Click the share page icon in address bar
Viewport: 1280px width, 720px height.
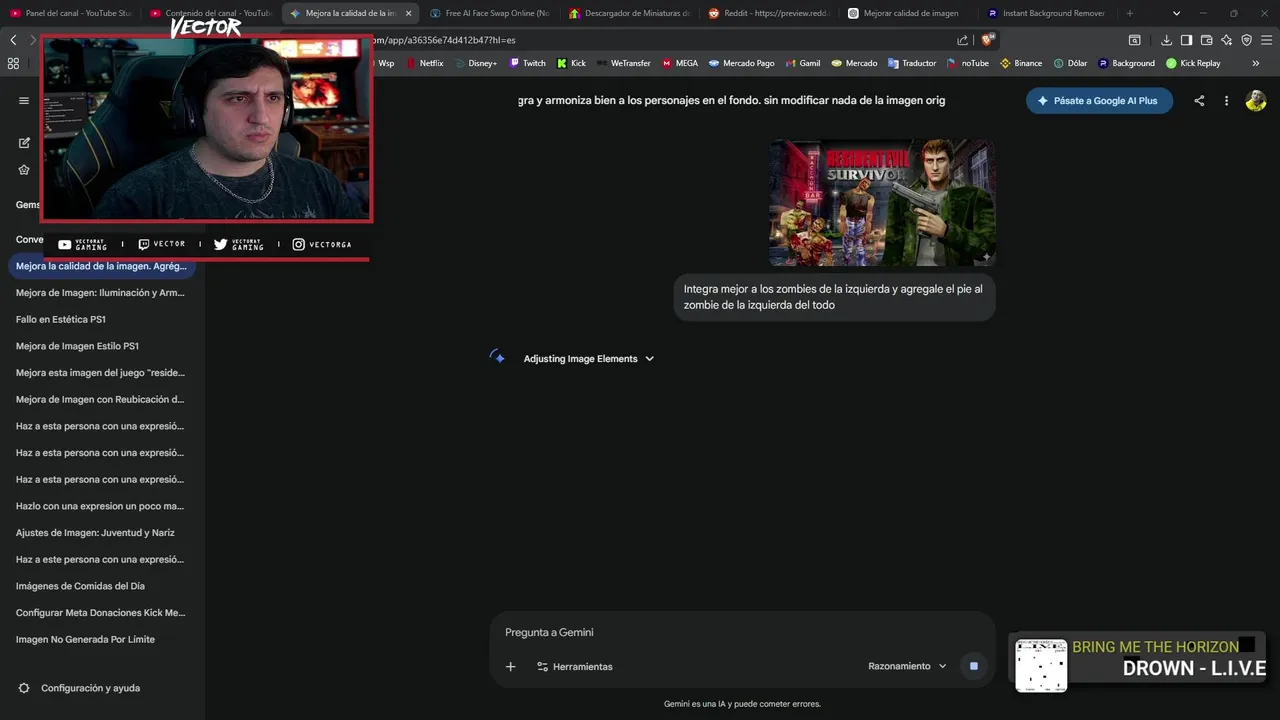click(962, 40)
